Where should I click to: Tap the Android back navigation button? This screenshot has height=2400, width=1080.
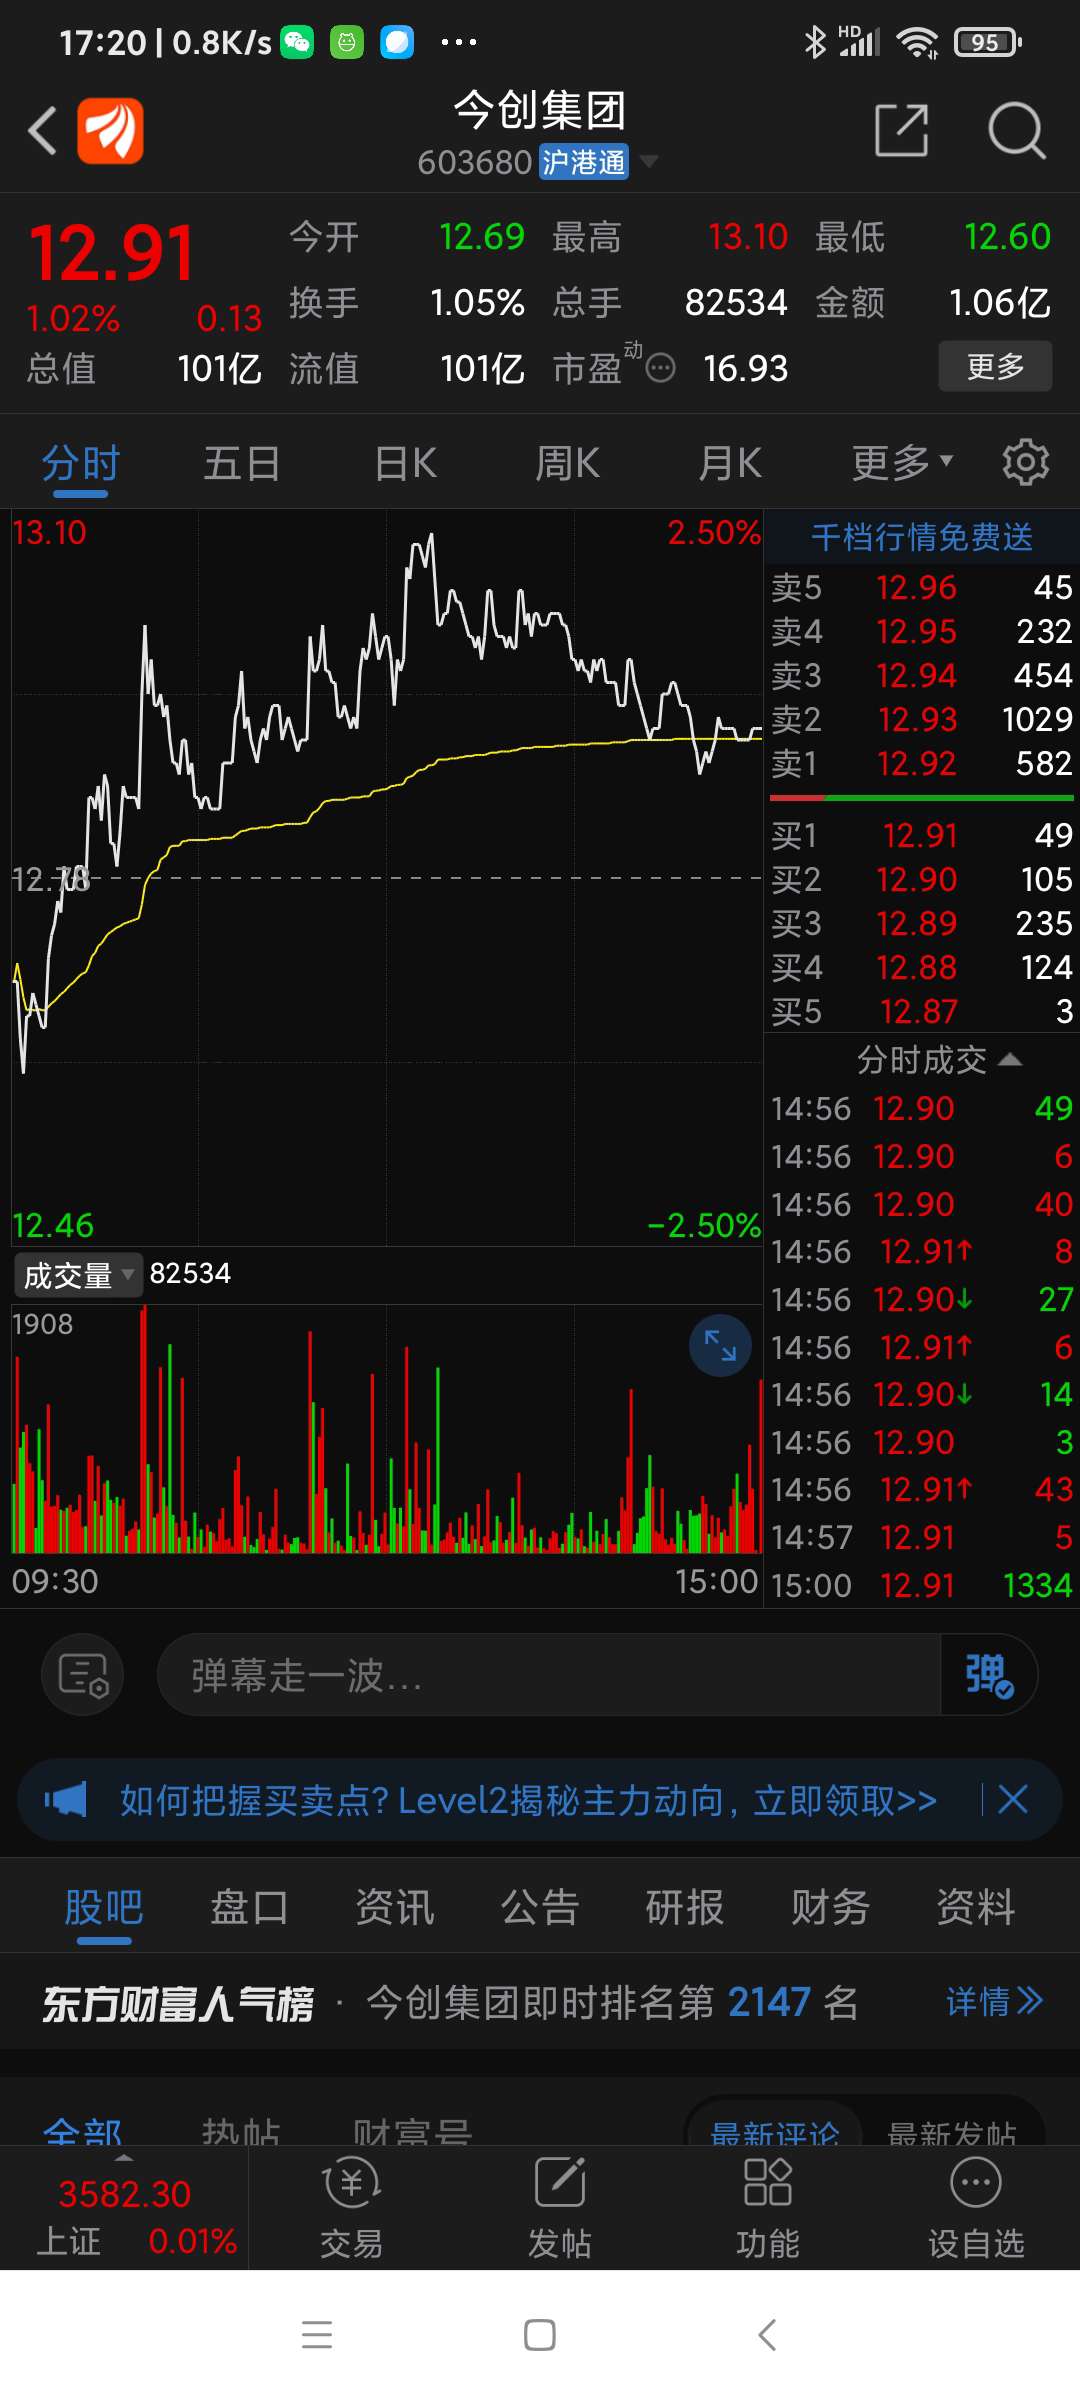tap(767, 2335)
